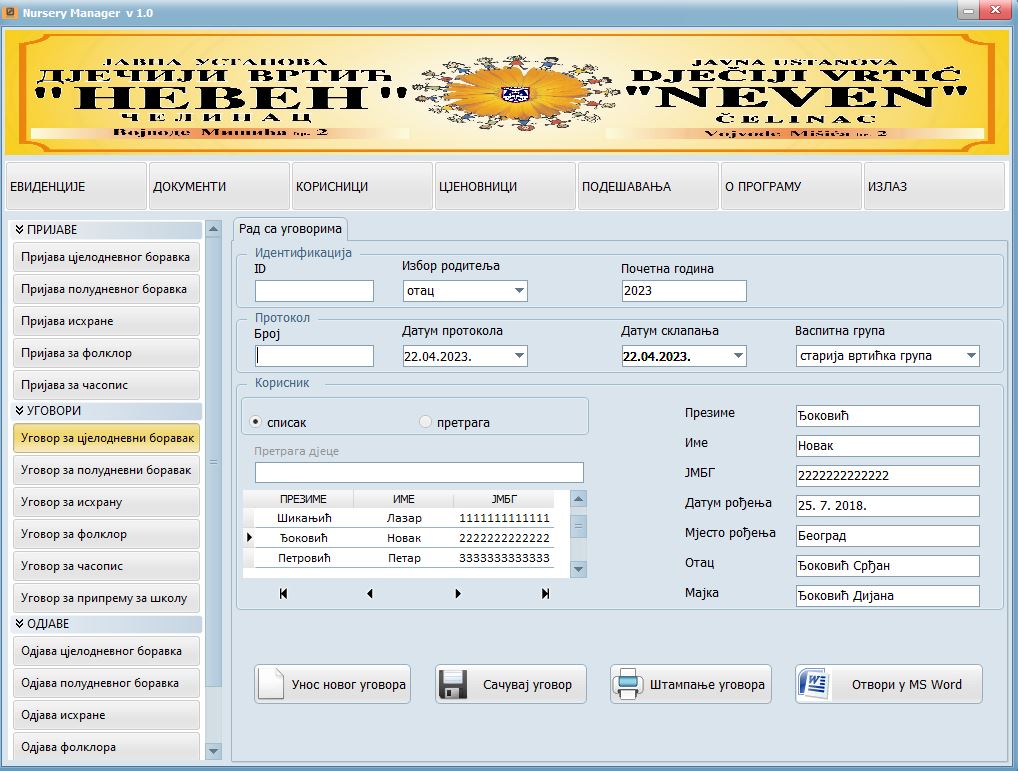The width and height of the screenshot is (1018, 771).
Task: Open the Датум протокола date picker
Action: point(519,356)
